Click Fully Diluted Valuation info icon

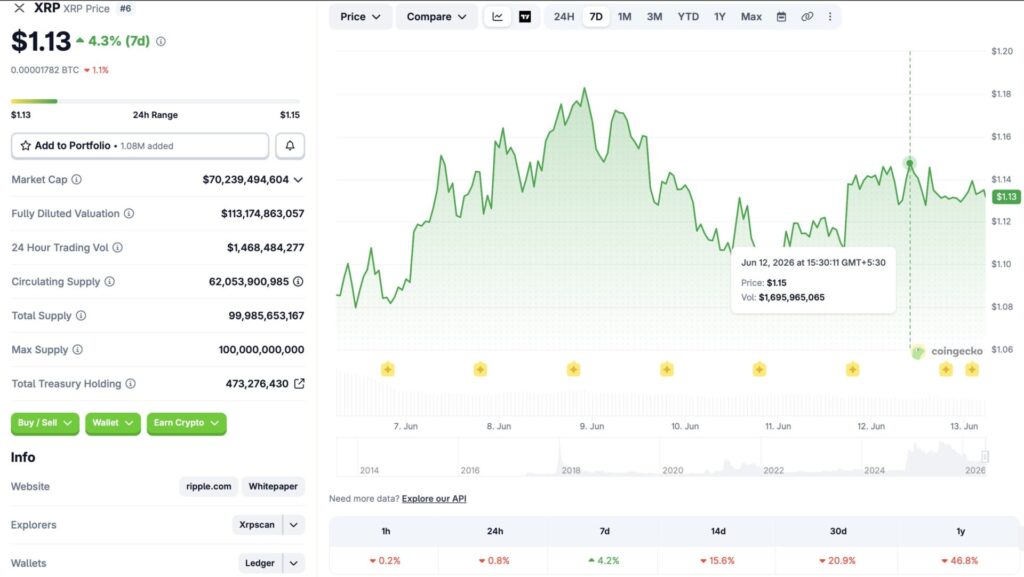[129, 213]
